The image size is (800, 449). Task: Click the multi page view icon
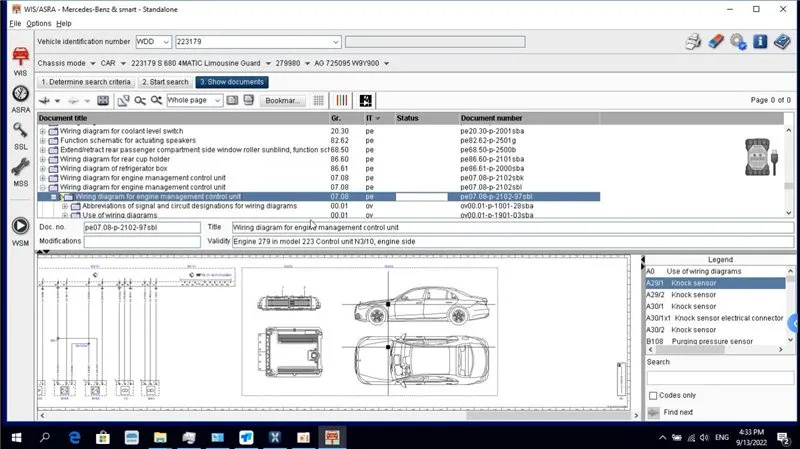(x=248, y=101)
